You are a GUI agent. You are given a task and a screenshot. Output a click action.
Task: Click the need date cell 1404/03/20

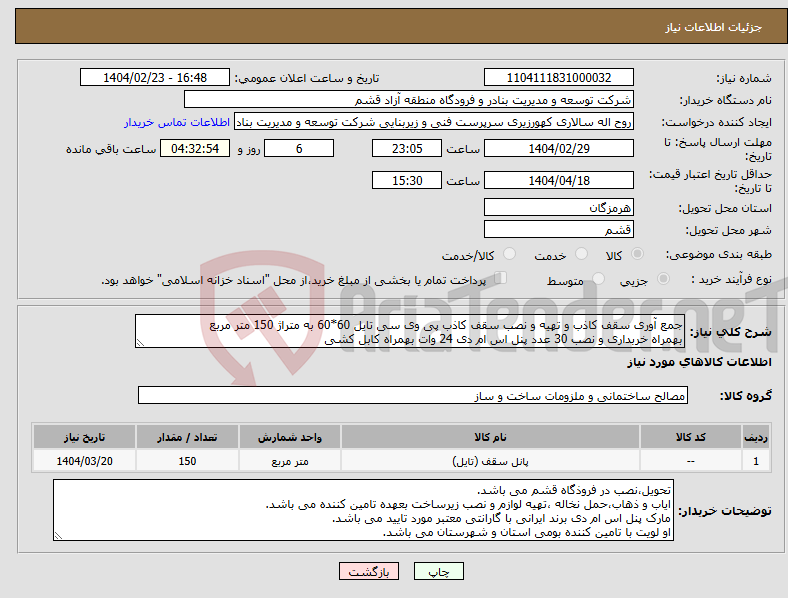click(84, 461)
